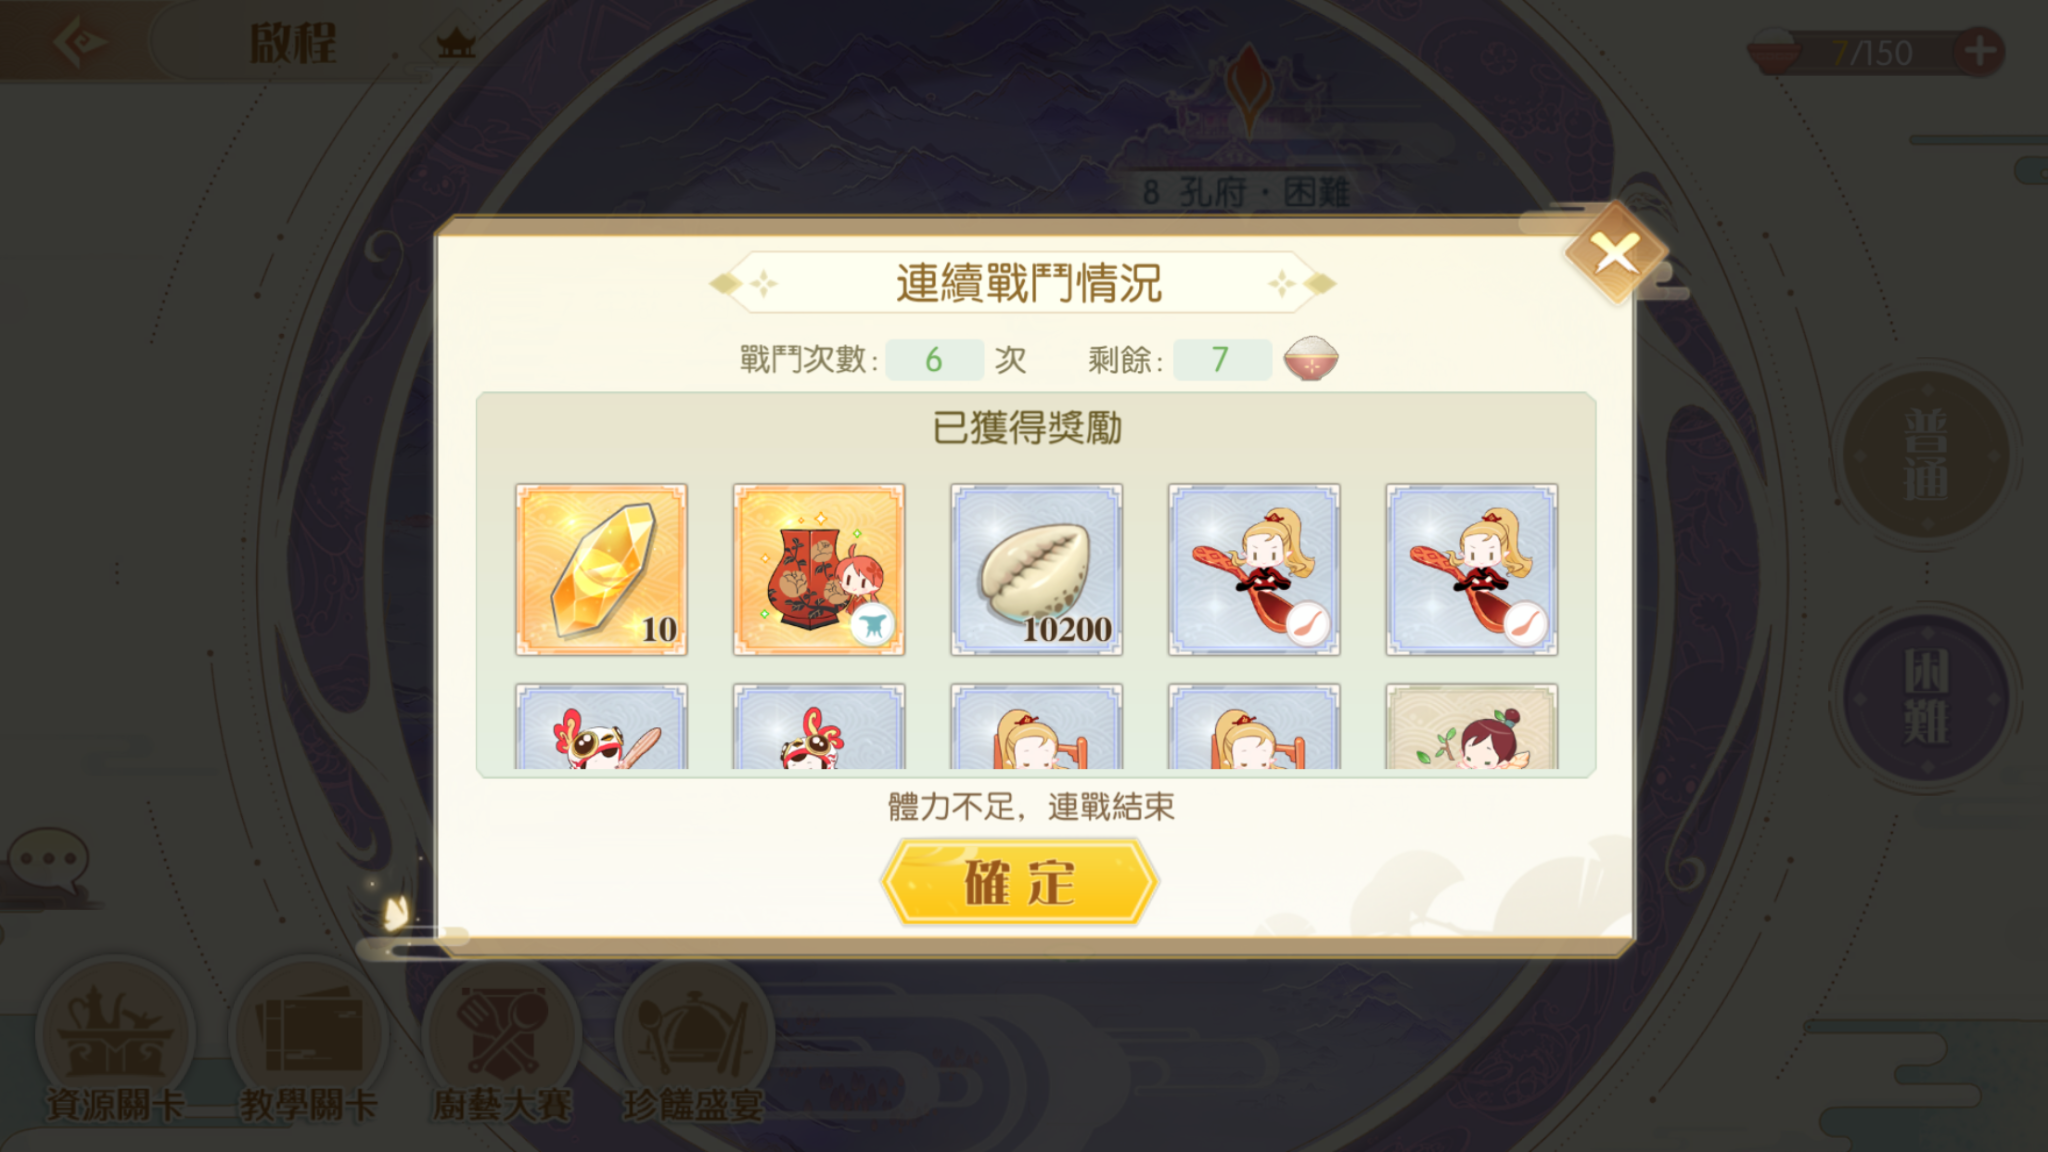Click the back arrow beside 啟程
The width and height of the screenshot is (2048, 1152).
coord(80,42)
